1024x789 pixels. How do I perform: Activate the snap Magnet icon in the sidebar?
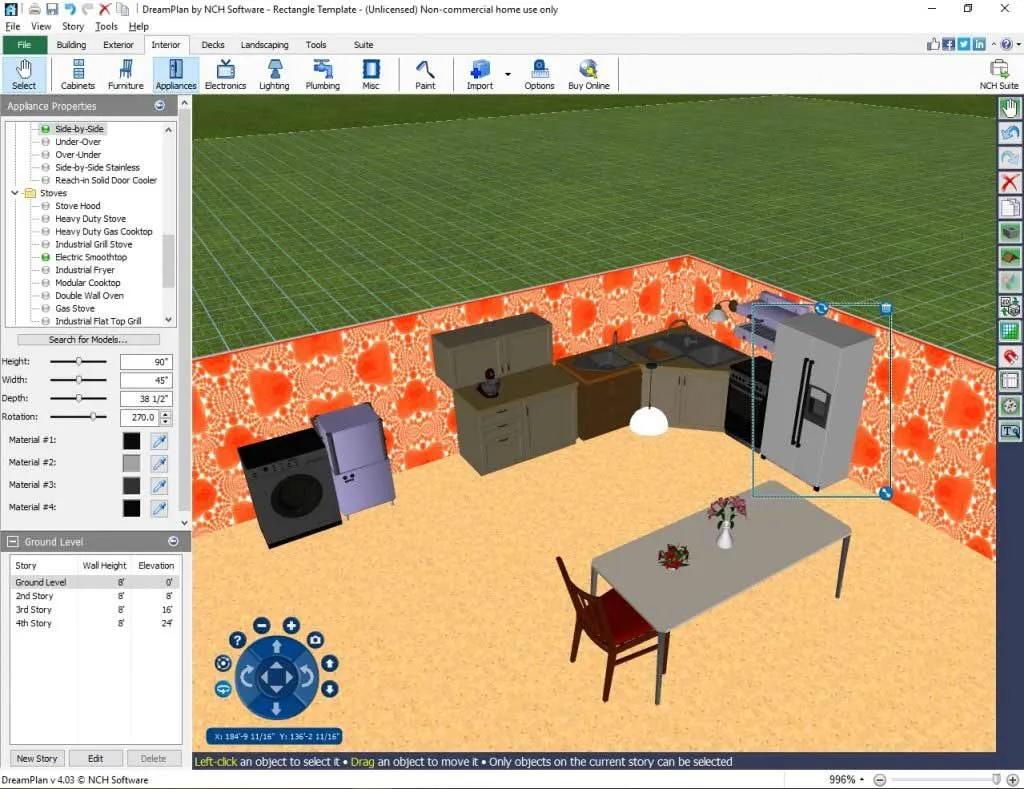[1011, 356]
